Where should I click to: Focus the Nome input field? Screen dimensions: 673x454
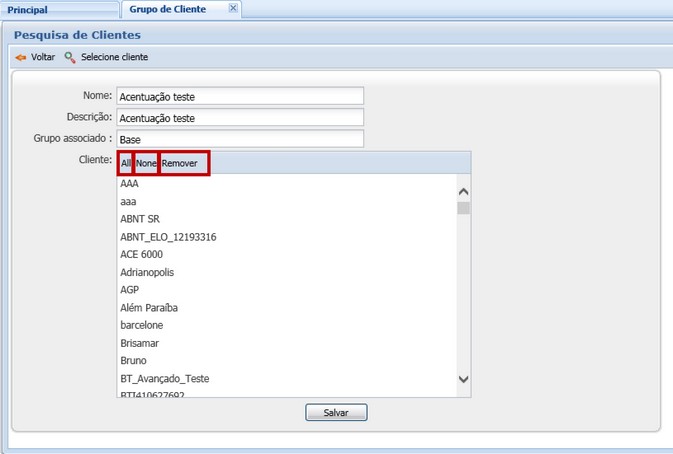point(239,97)
